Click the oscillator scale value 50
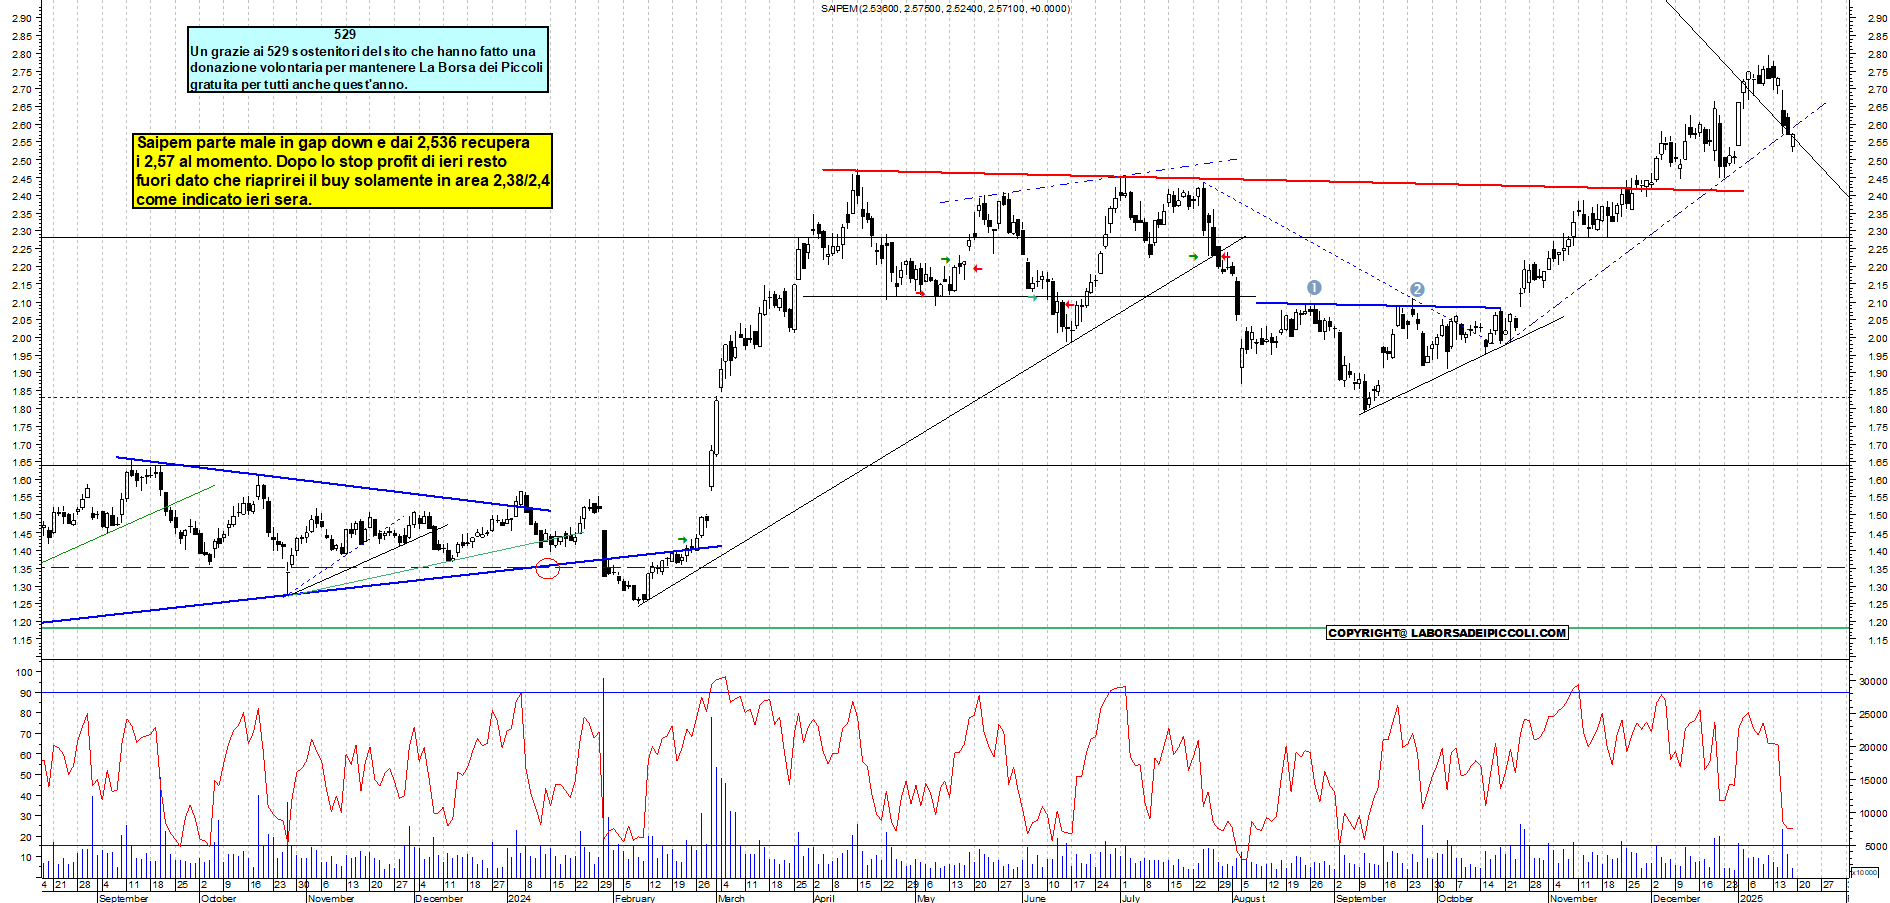The width and height of the screenshot is (1890, 903). tap(28, 775)
